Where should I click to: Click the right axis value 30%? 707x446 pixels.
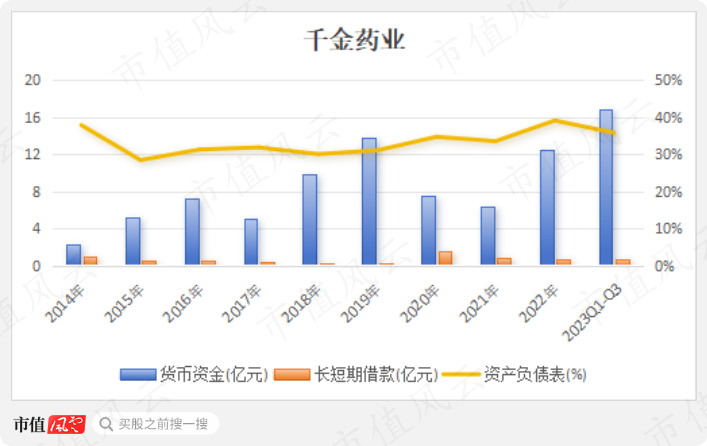tap(668, 155)
